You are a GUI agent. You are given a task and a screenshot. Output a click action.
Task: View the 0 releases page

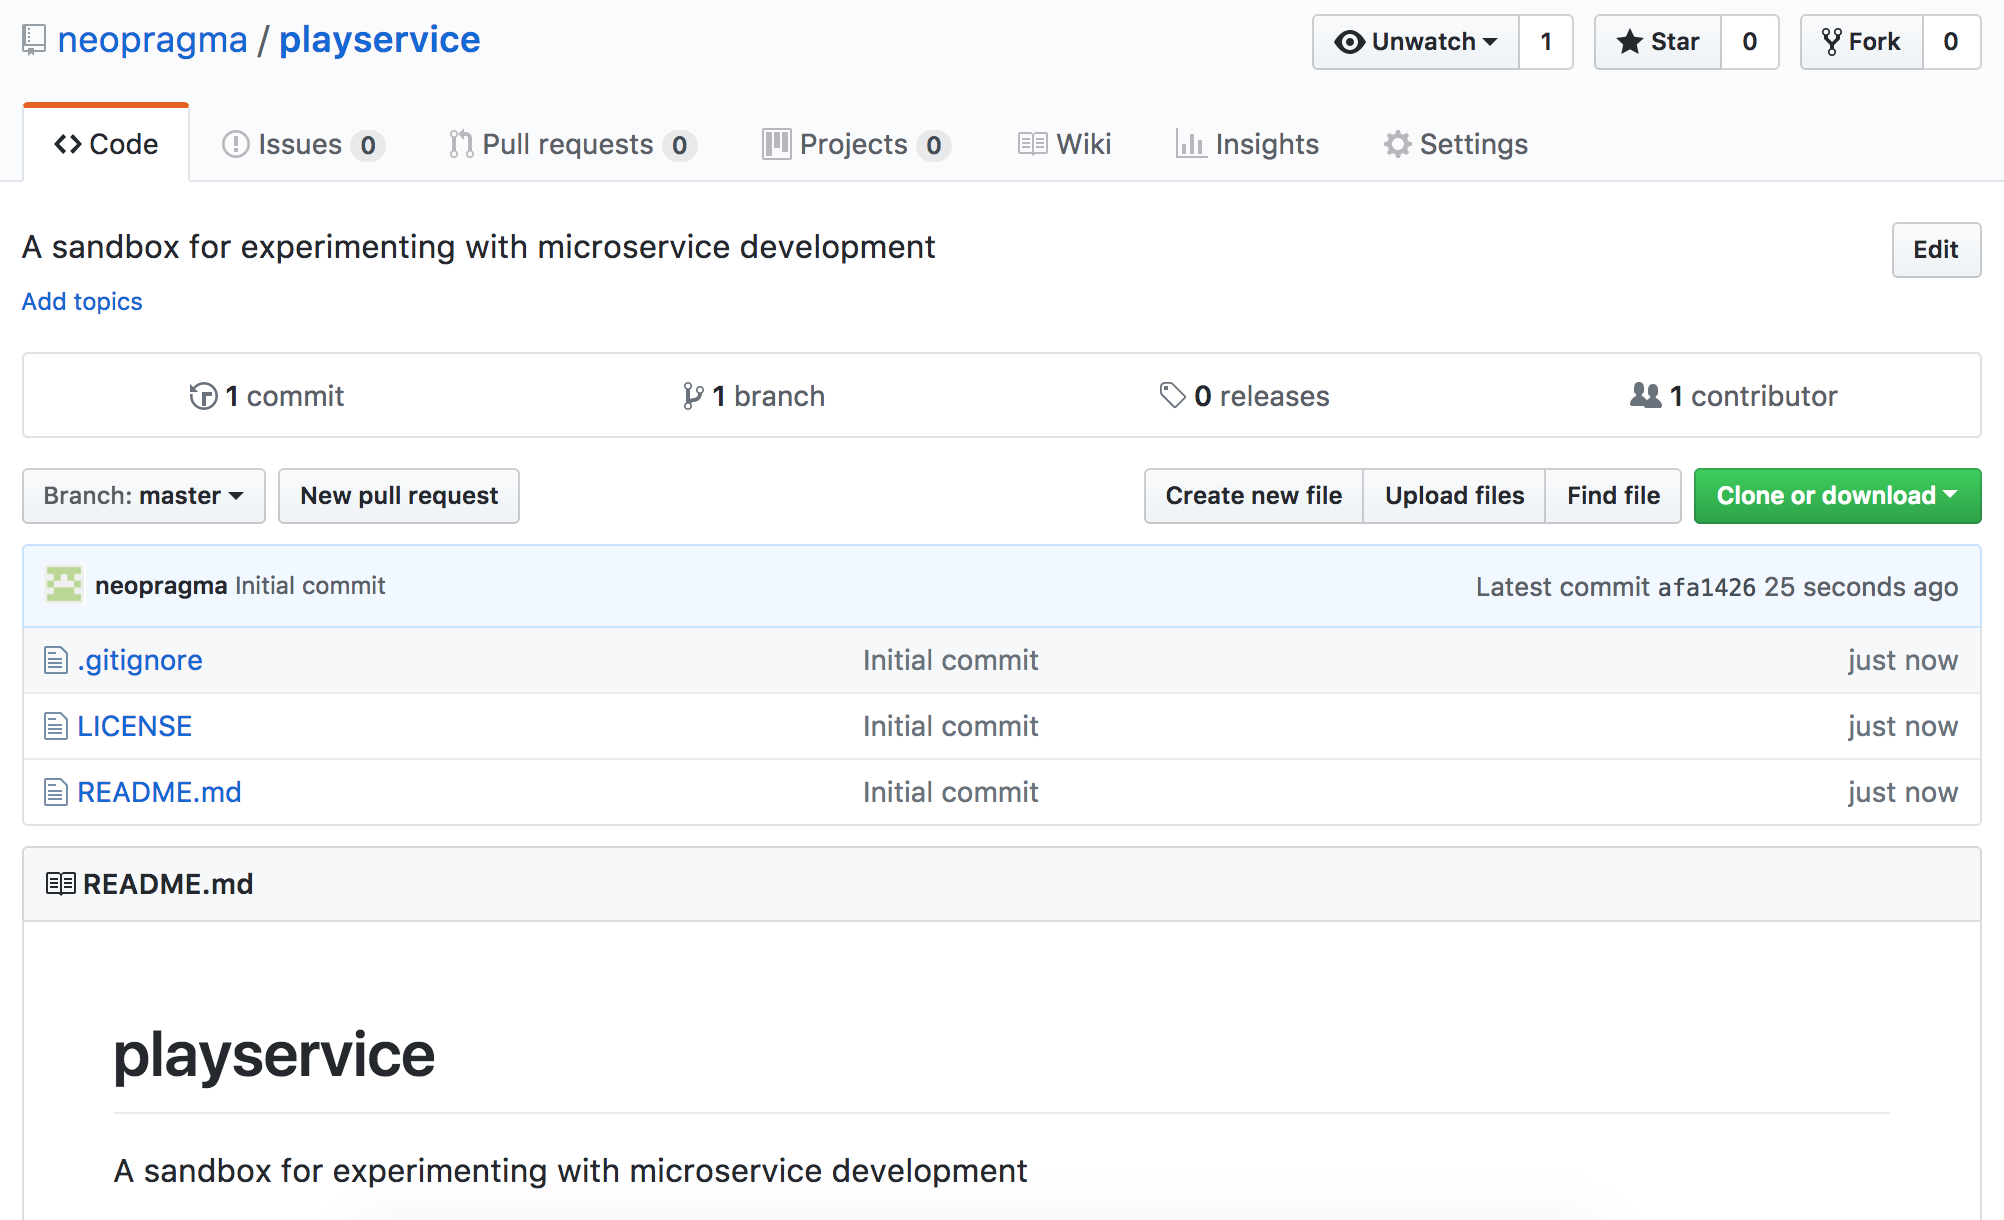(1245, 396)
